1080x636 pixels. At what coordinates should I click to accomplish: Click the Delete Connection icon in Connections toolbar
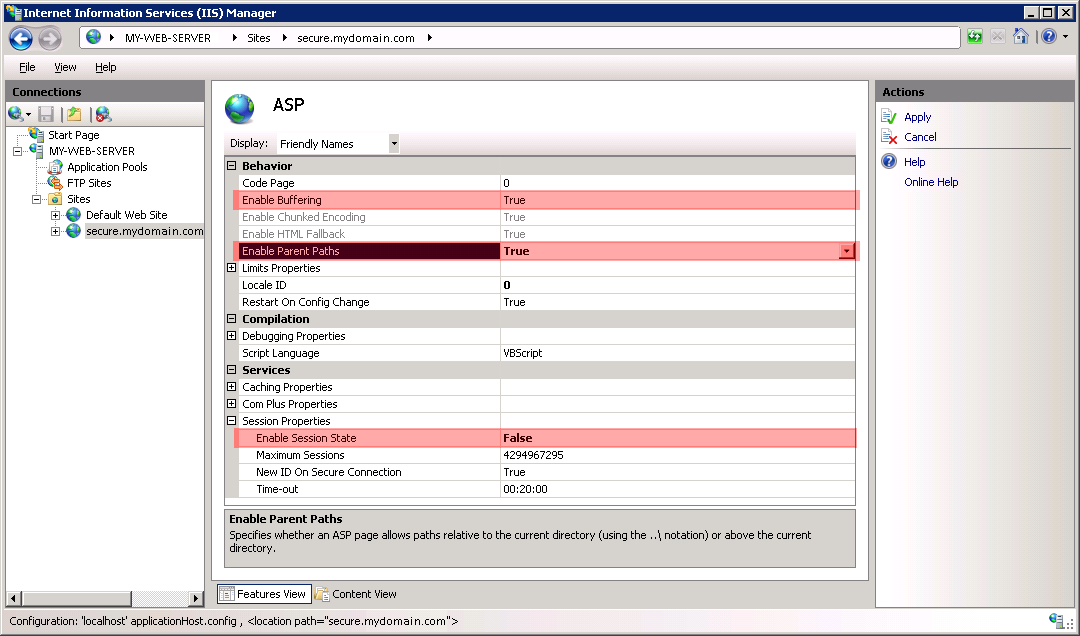pos(102,114)
